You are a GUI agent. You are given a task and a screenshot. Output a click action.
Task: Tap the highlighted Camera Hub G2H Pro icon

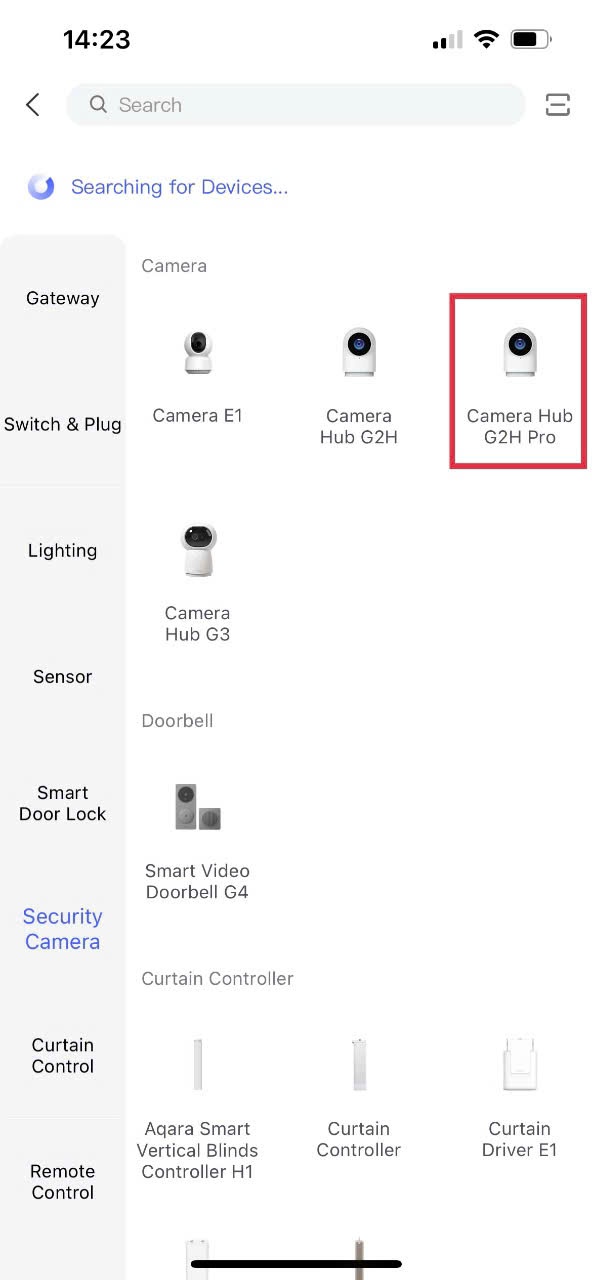point(519,349)
